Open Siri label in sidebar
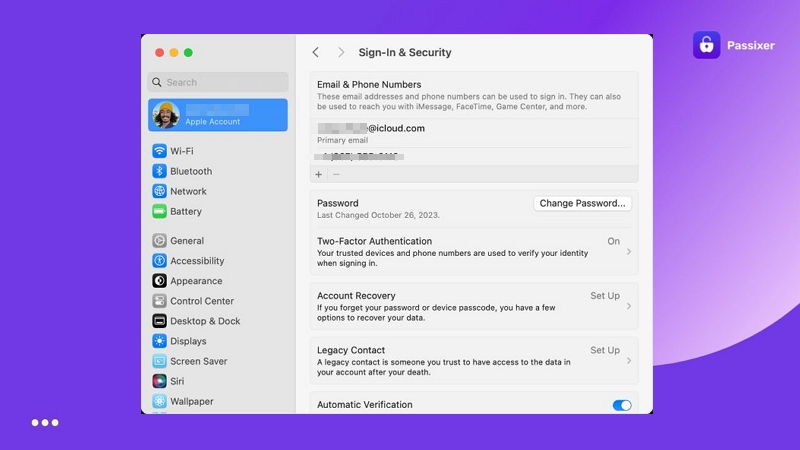The width and height of the screenshot is (800, 450). point(177,381)
